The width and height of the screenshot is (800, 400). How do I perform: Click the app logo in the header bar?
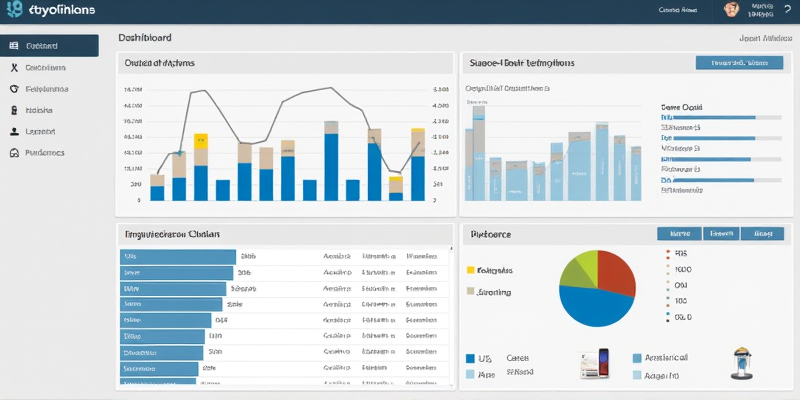(x=12, y=12)
